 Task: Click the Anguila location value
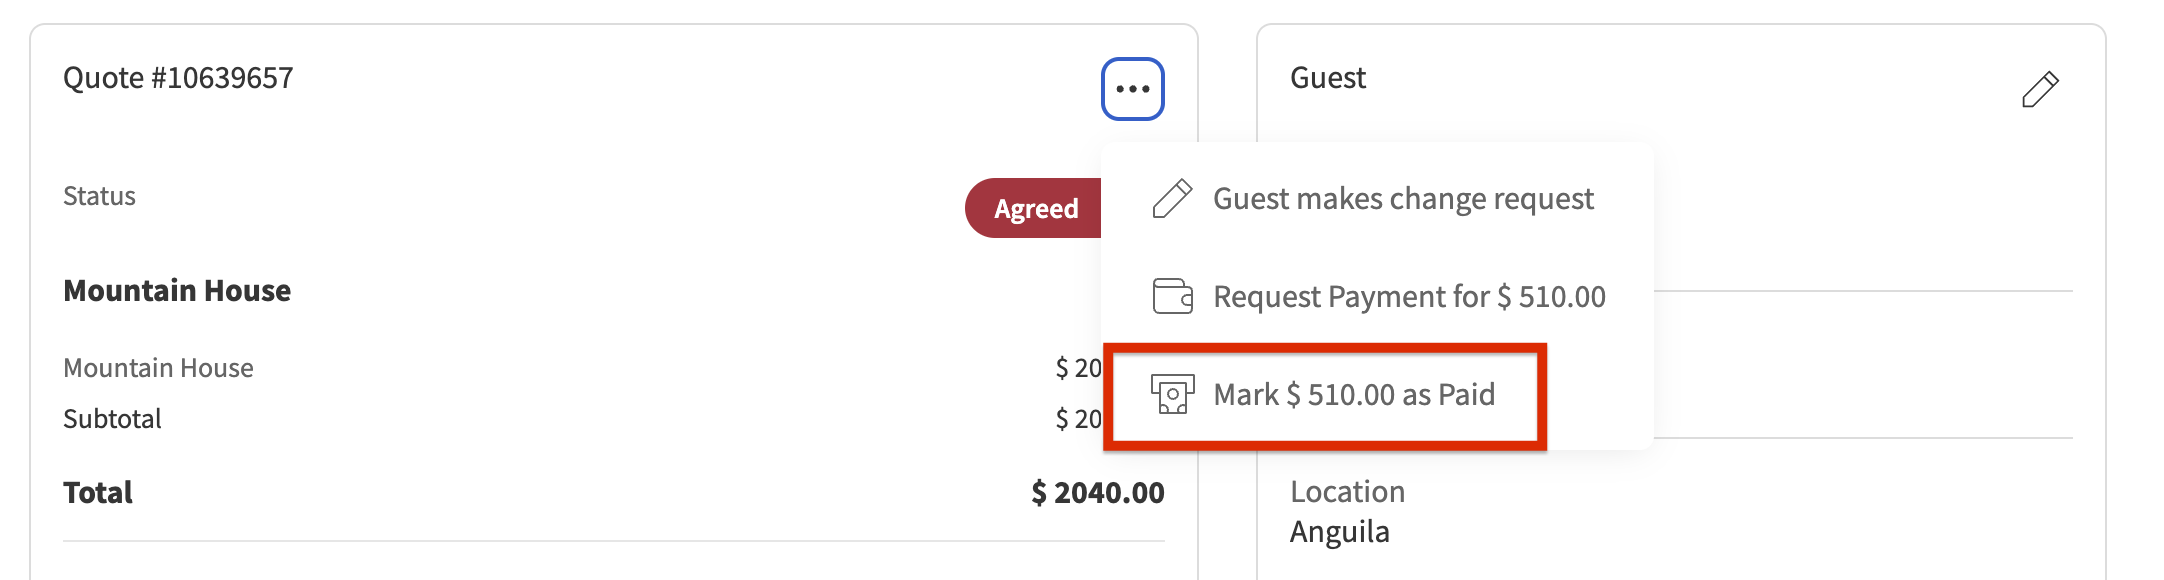tap(1339, 532)
